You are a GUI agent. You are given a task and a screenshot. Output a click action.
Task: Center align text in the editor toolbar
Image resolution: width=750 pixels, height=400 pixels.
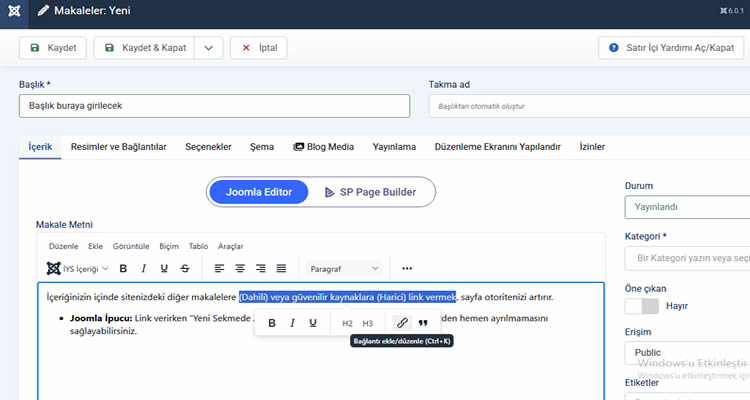click(x=240, y=269)
